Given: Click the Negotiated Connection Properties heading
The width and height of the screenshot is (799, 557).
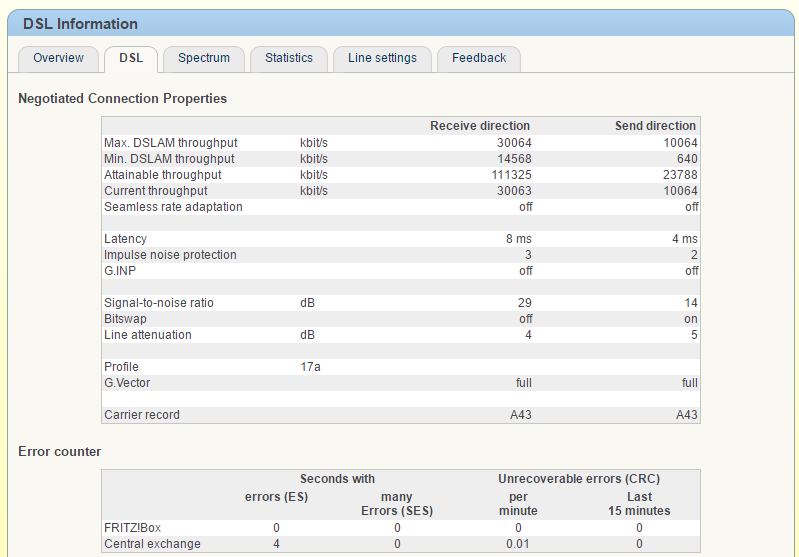Looking at the screenshot, I should point(122,99).
